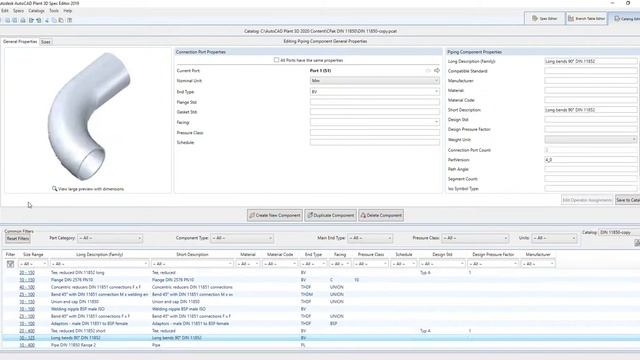The image size is (640, 360).
Task: Click the Long Description (Family) column header
Action: [100, 254]
